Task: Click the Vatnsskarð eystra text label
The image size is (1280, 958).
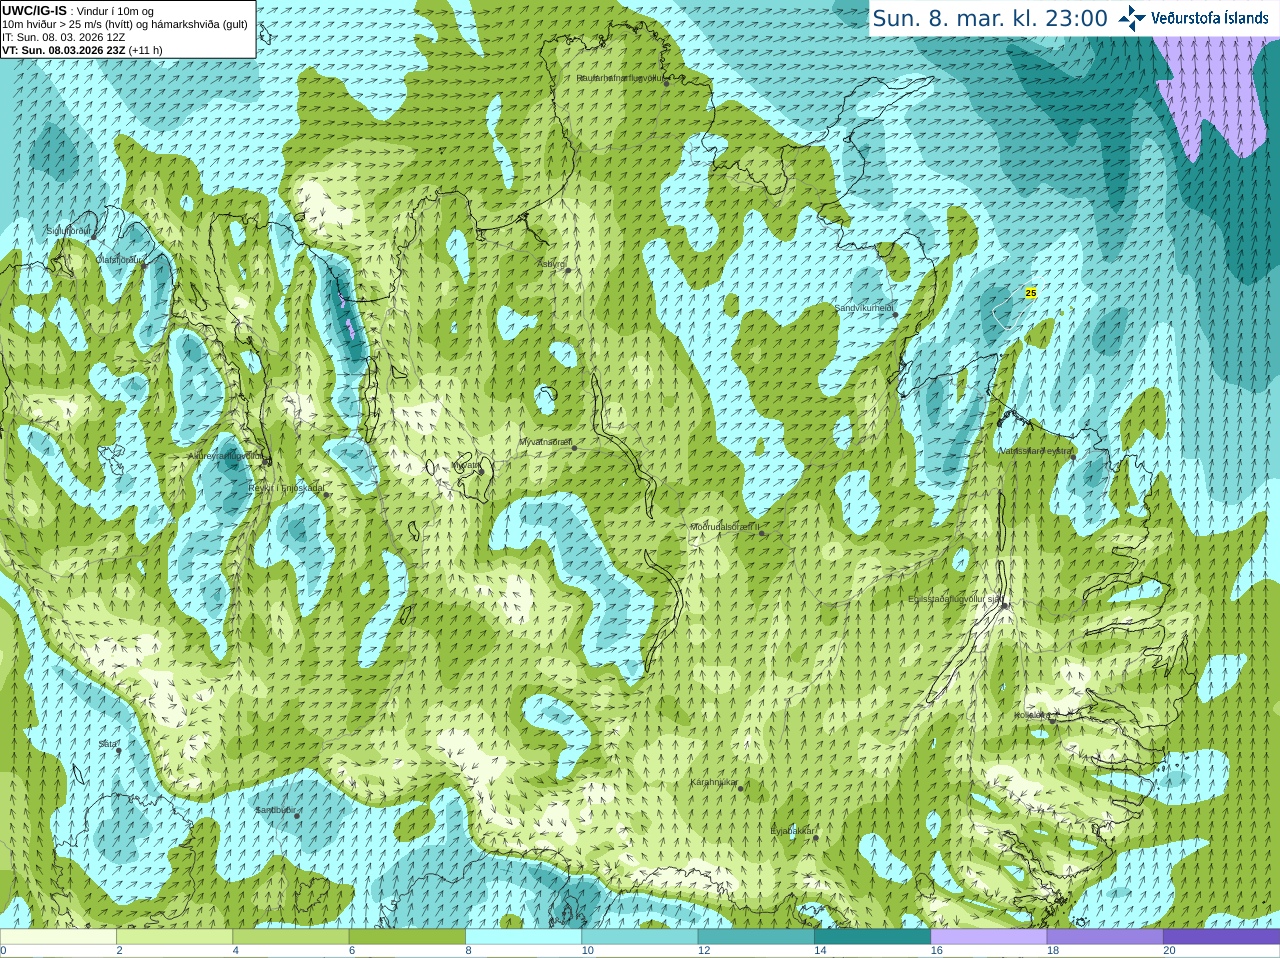Action: (x=1036, y=451)
